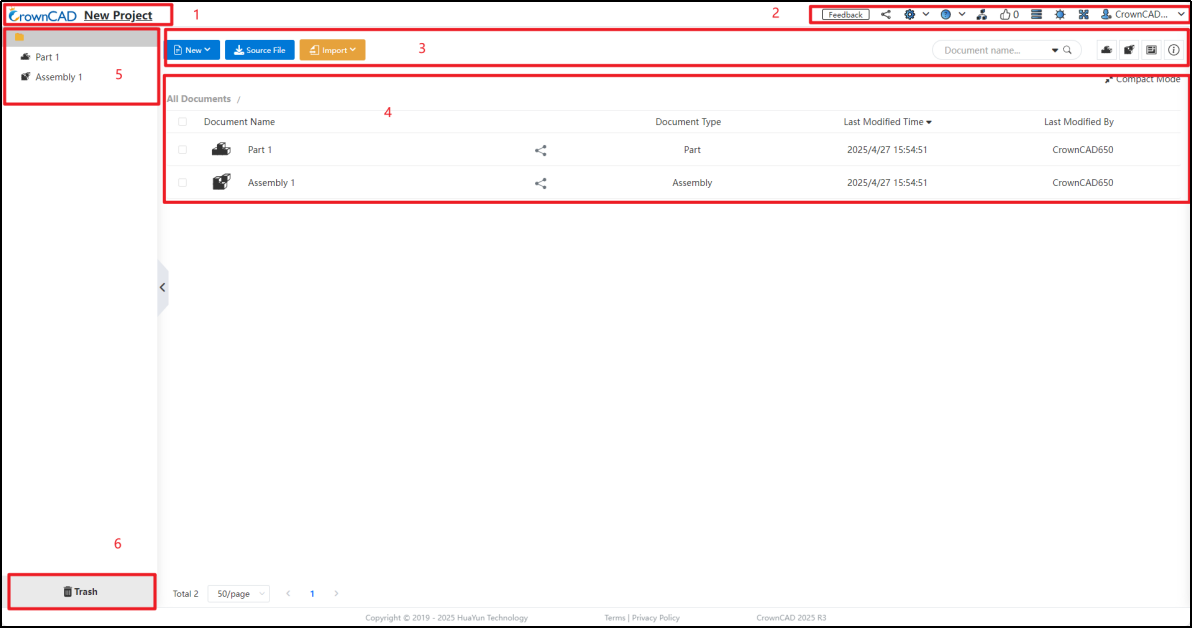Click the four-square command icon in the top bar
The height and width of the screenshot is (630, 1193).
click(x=1083, y=14)
